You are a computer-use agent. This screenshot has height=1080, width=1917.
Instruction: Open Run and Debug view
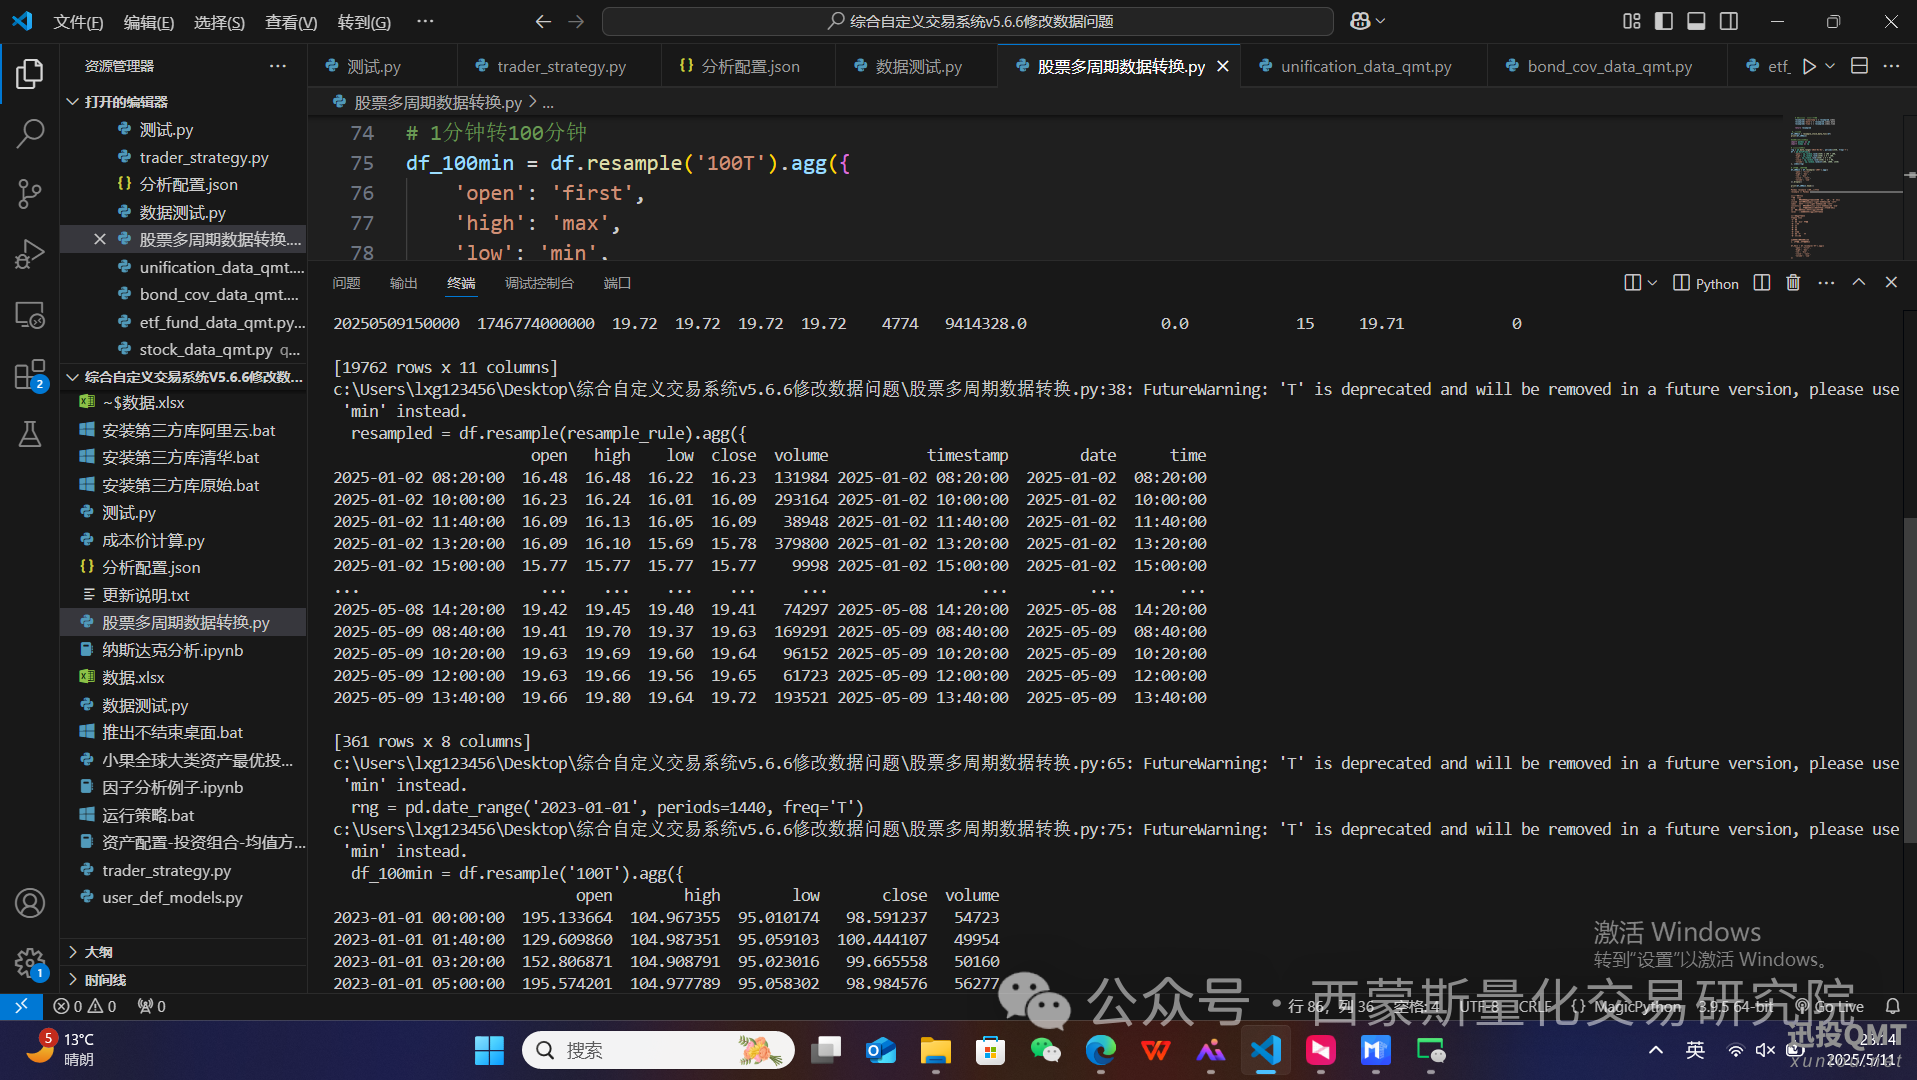click(x=30, y=254)
